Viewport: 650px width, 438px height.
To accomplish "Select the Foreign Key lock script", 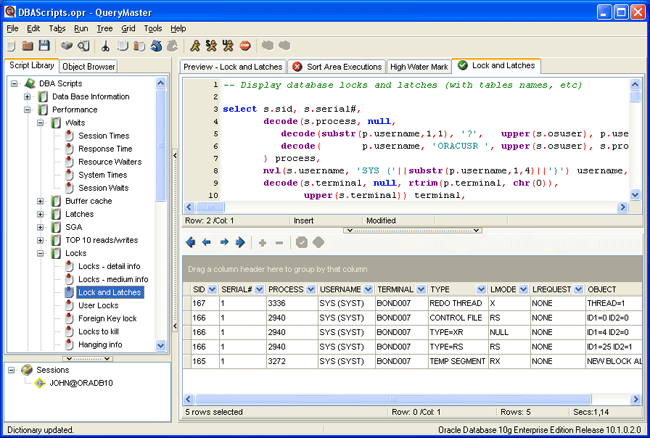I will tap(107, 319).
